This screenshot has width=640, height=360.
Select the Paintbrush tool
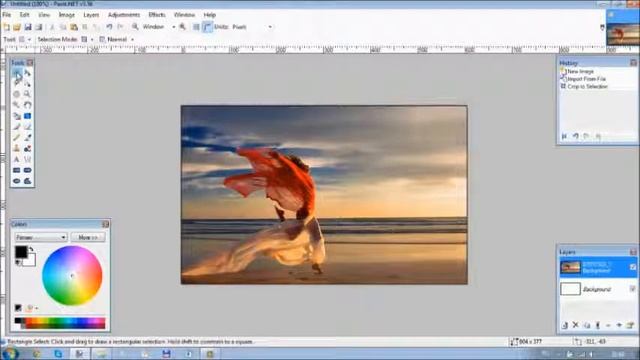[17, 127]
